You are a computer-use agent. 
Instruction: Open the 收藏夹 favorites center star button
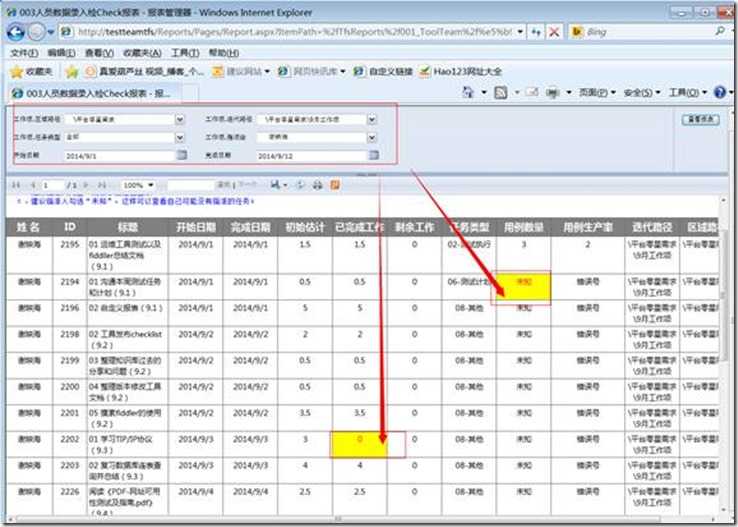[x=32, y=72]
